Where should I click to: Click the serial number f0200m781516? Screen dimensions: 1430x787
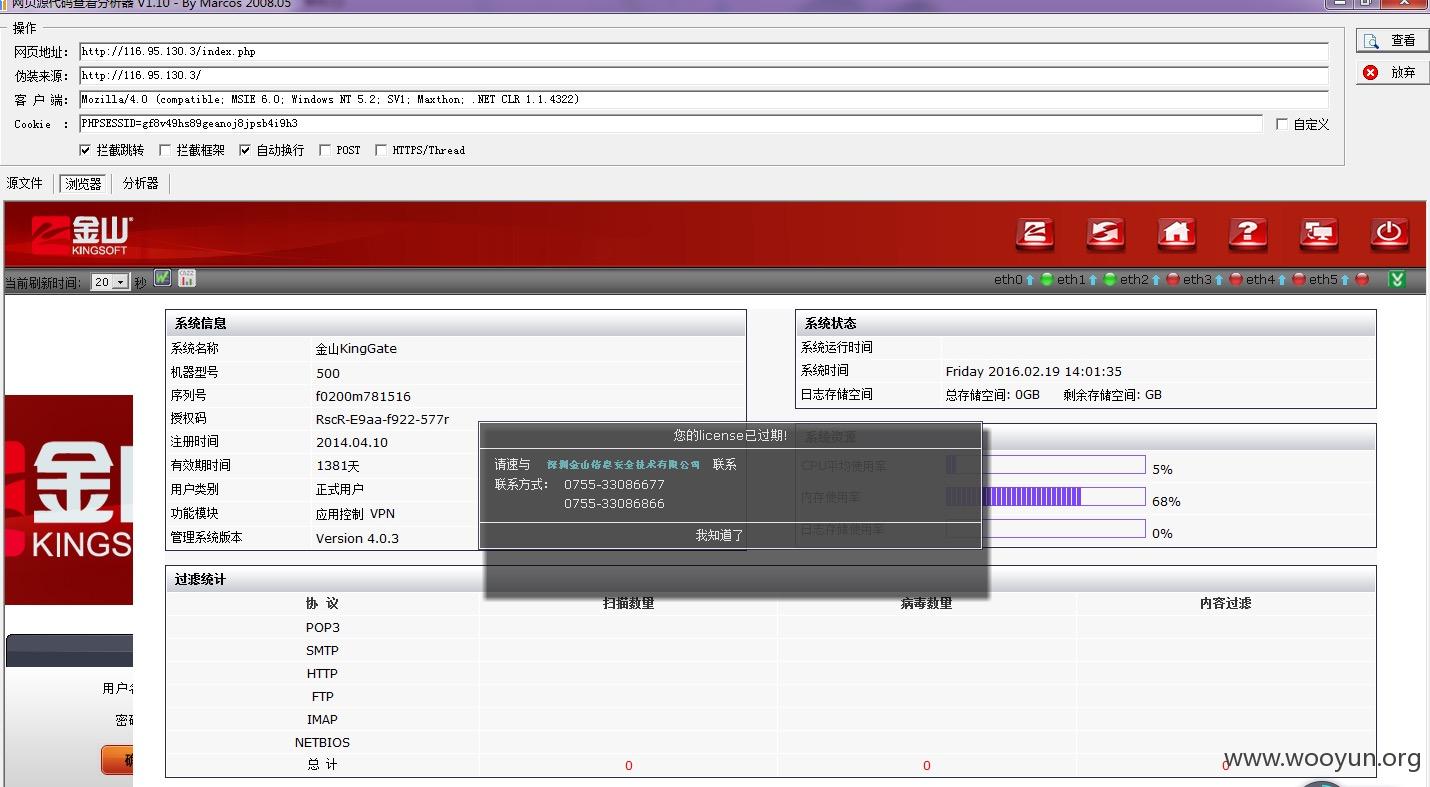point(363,397)
